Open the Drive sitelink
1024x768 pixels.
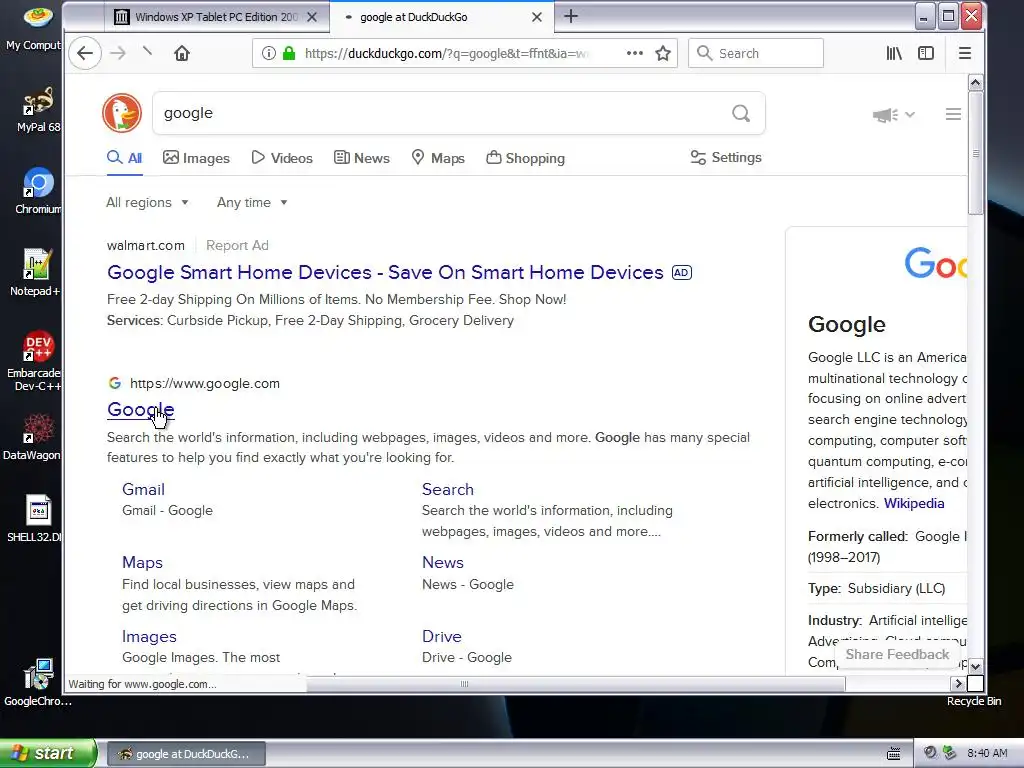[441, 637]
